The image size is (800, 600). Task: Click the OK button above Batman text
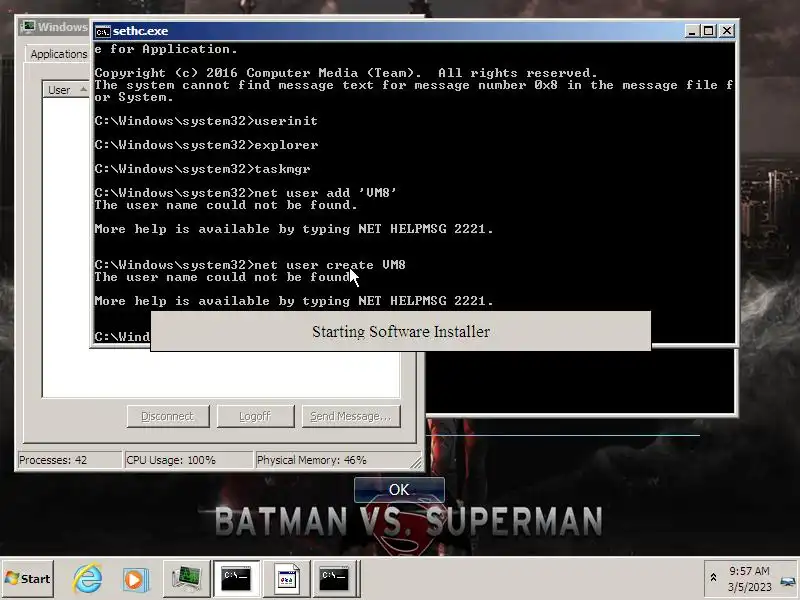pyautogui.click(x=399, y=490)
